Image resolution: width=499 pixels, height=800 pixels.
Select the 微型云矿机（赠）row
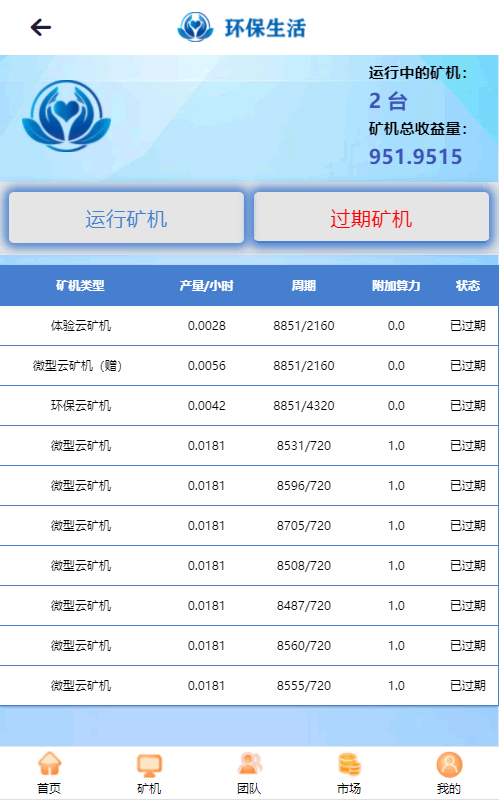pos(249,366)
